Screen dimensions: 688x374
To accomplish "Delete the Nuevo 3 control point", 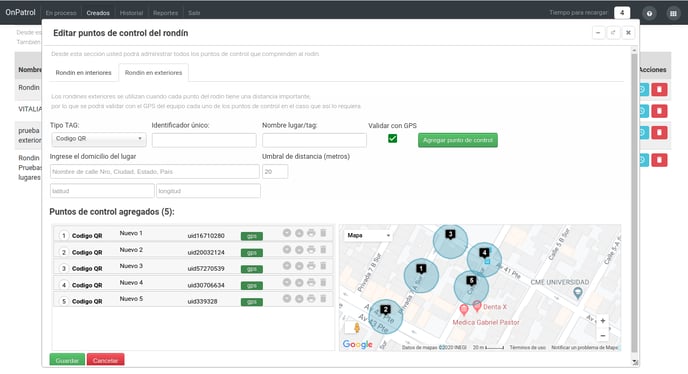I will 323,266.
